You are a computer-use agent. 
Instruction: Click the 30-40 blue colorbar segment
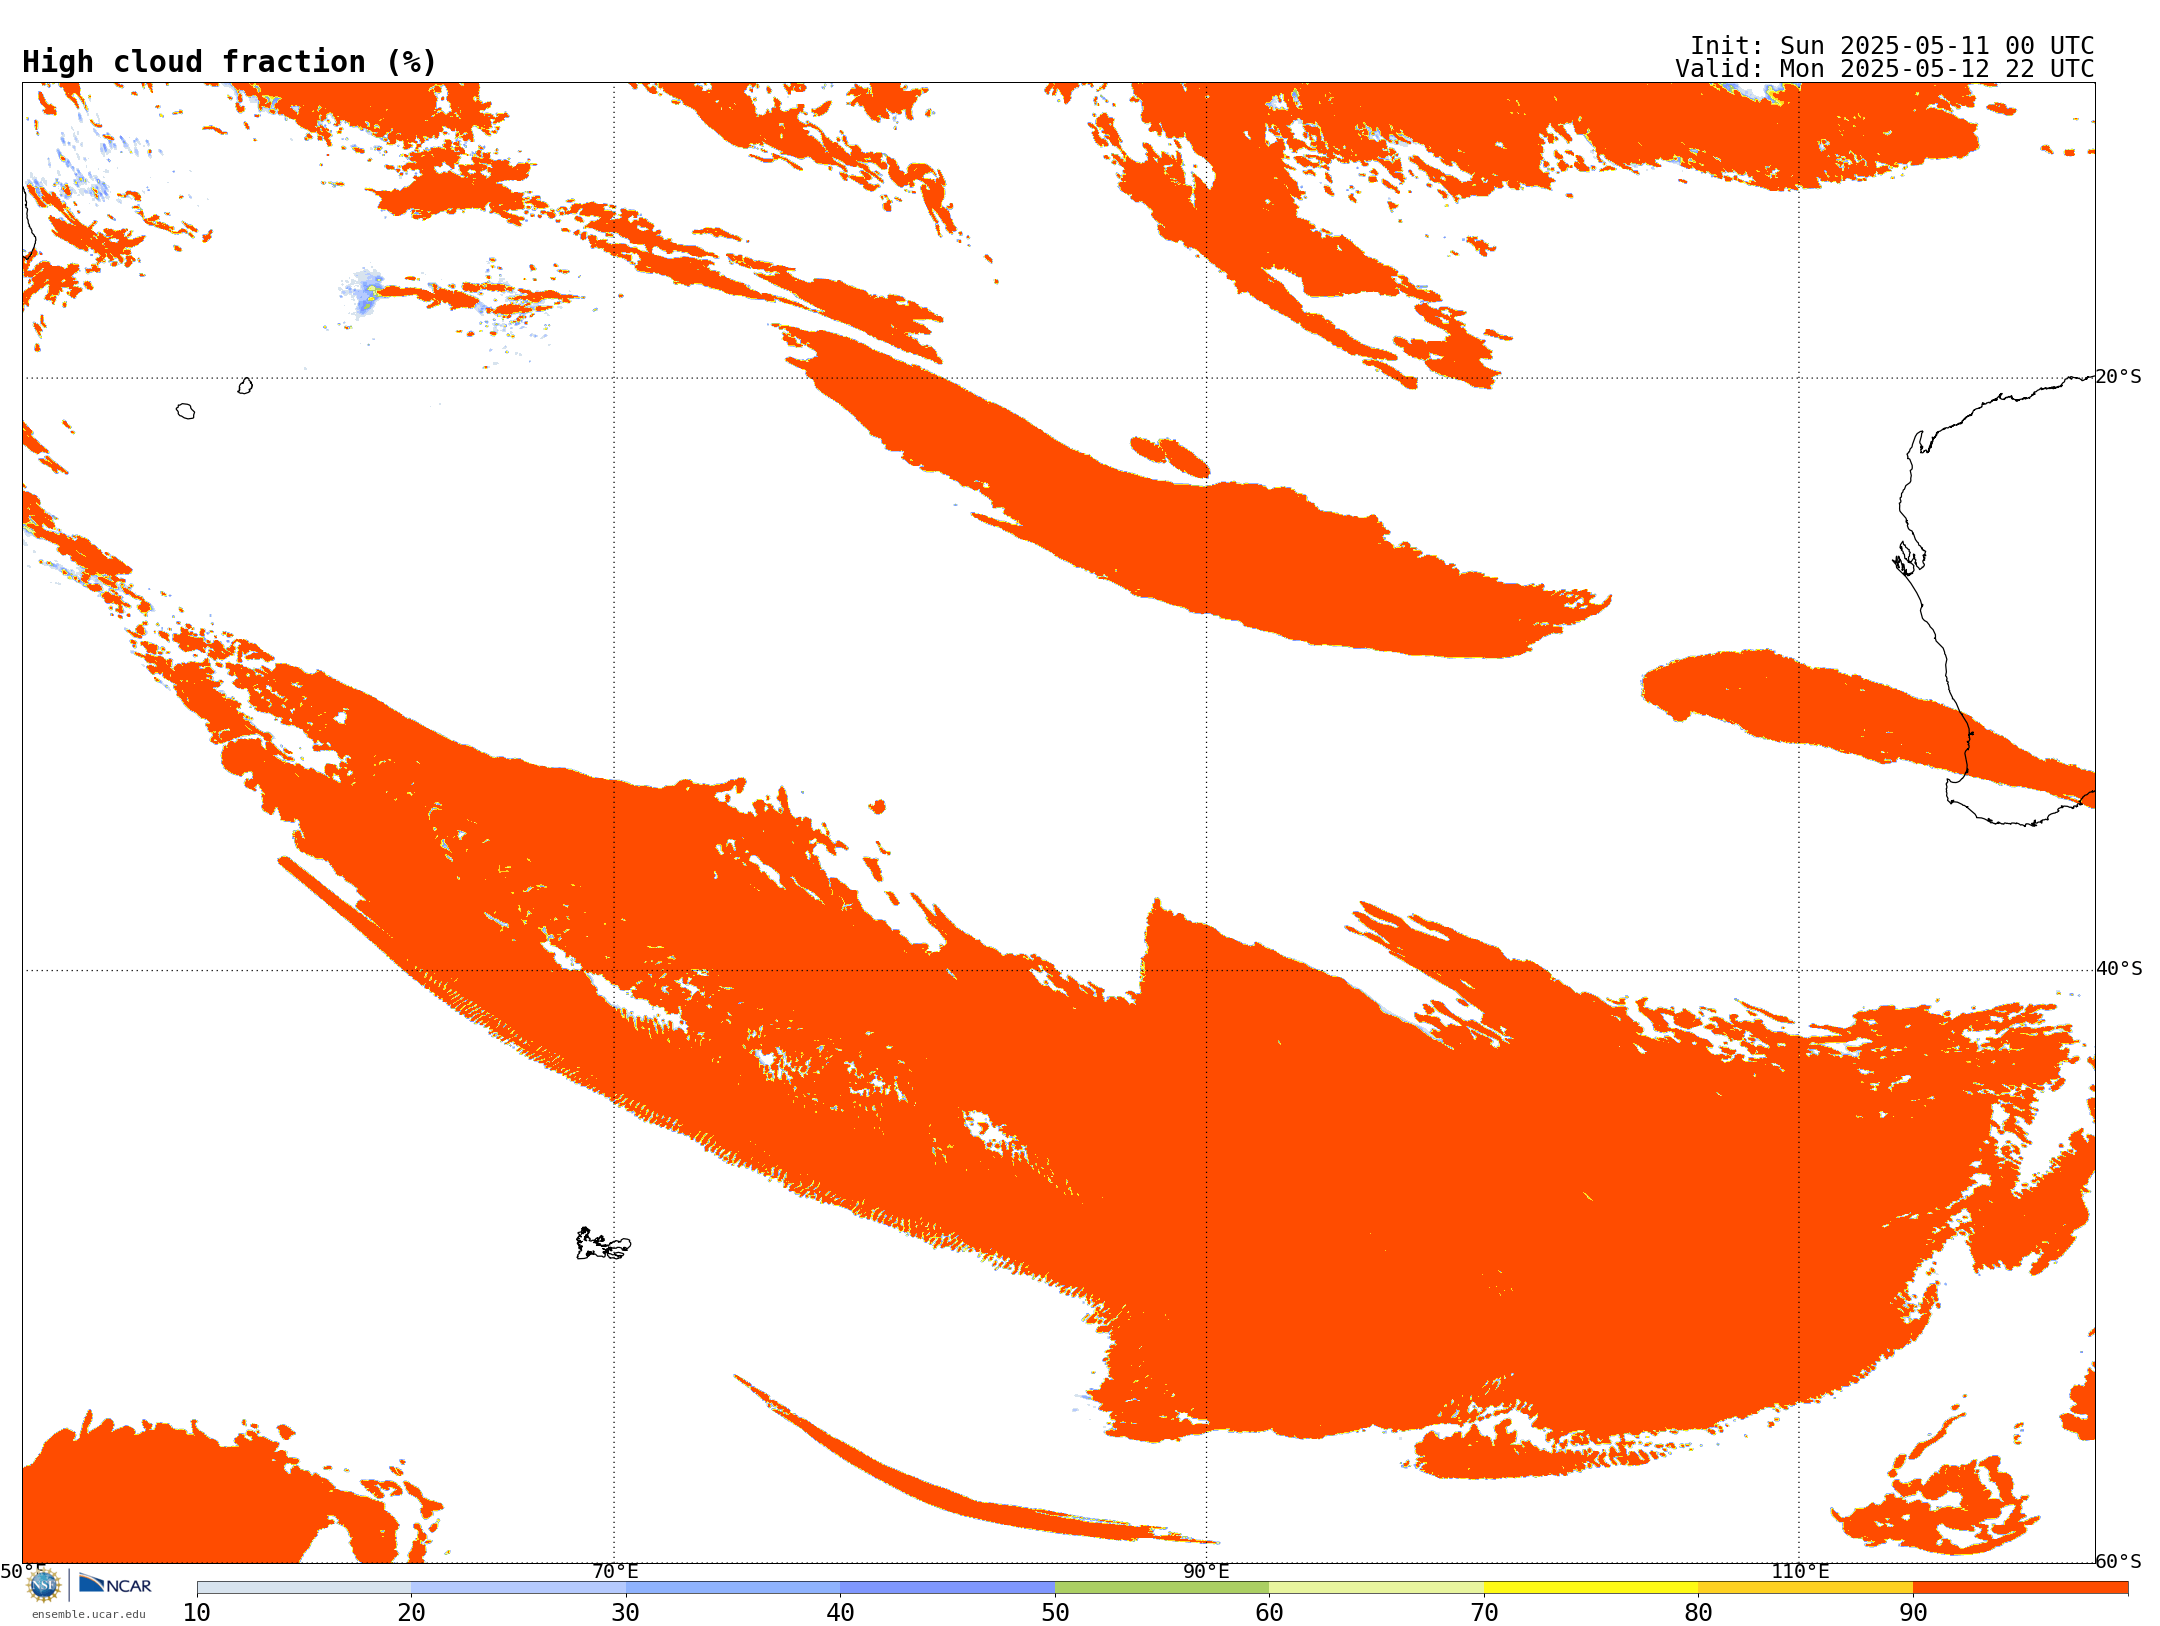[x=733, y=1588]
